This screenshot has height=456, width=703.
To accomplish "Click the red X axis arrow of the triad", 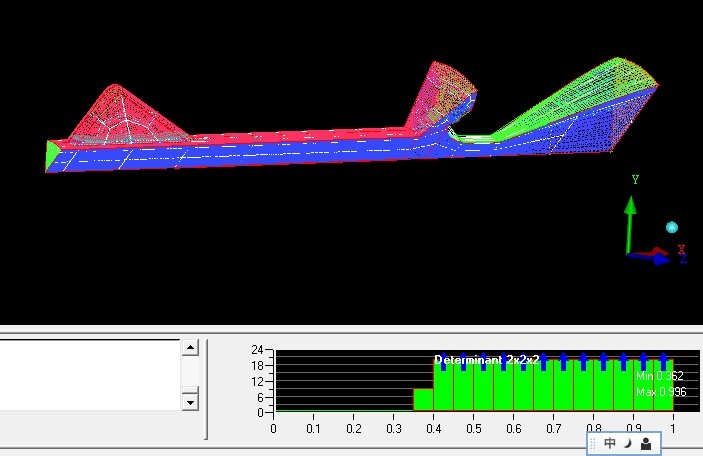I will pyautogui.click(x=657, y=252).
